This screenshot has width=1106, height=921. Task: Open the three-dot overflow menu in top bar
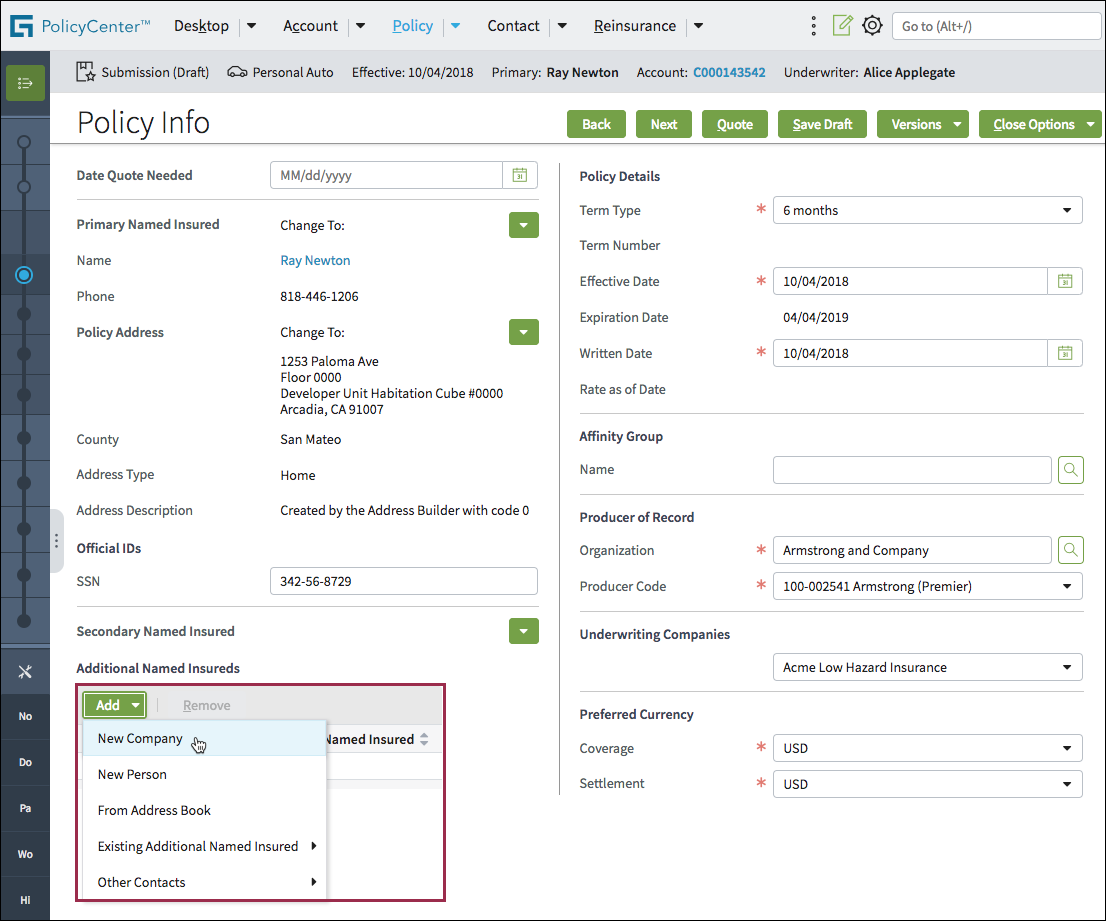pyautogui.click(x=813, y=26)
